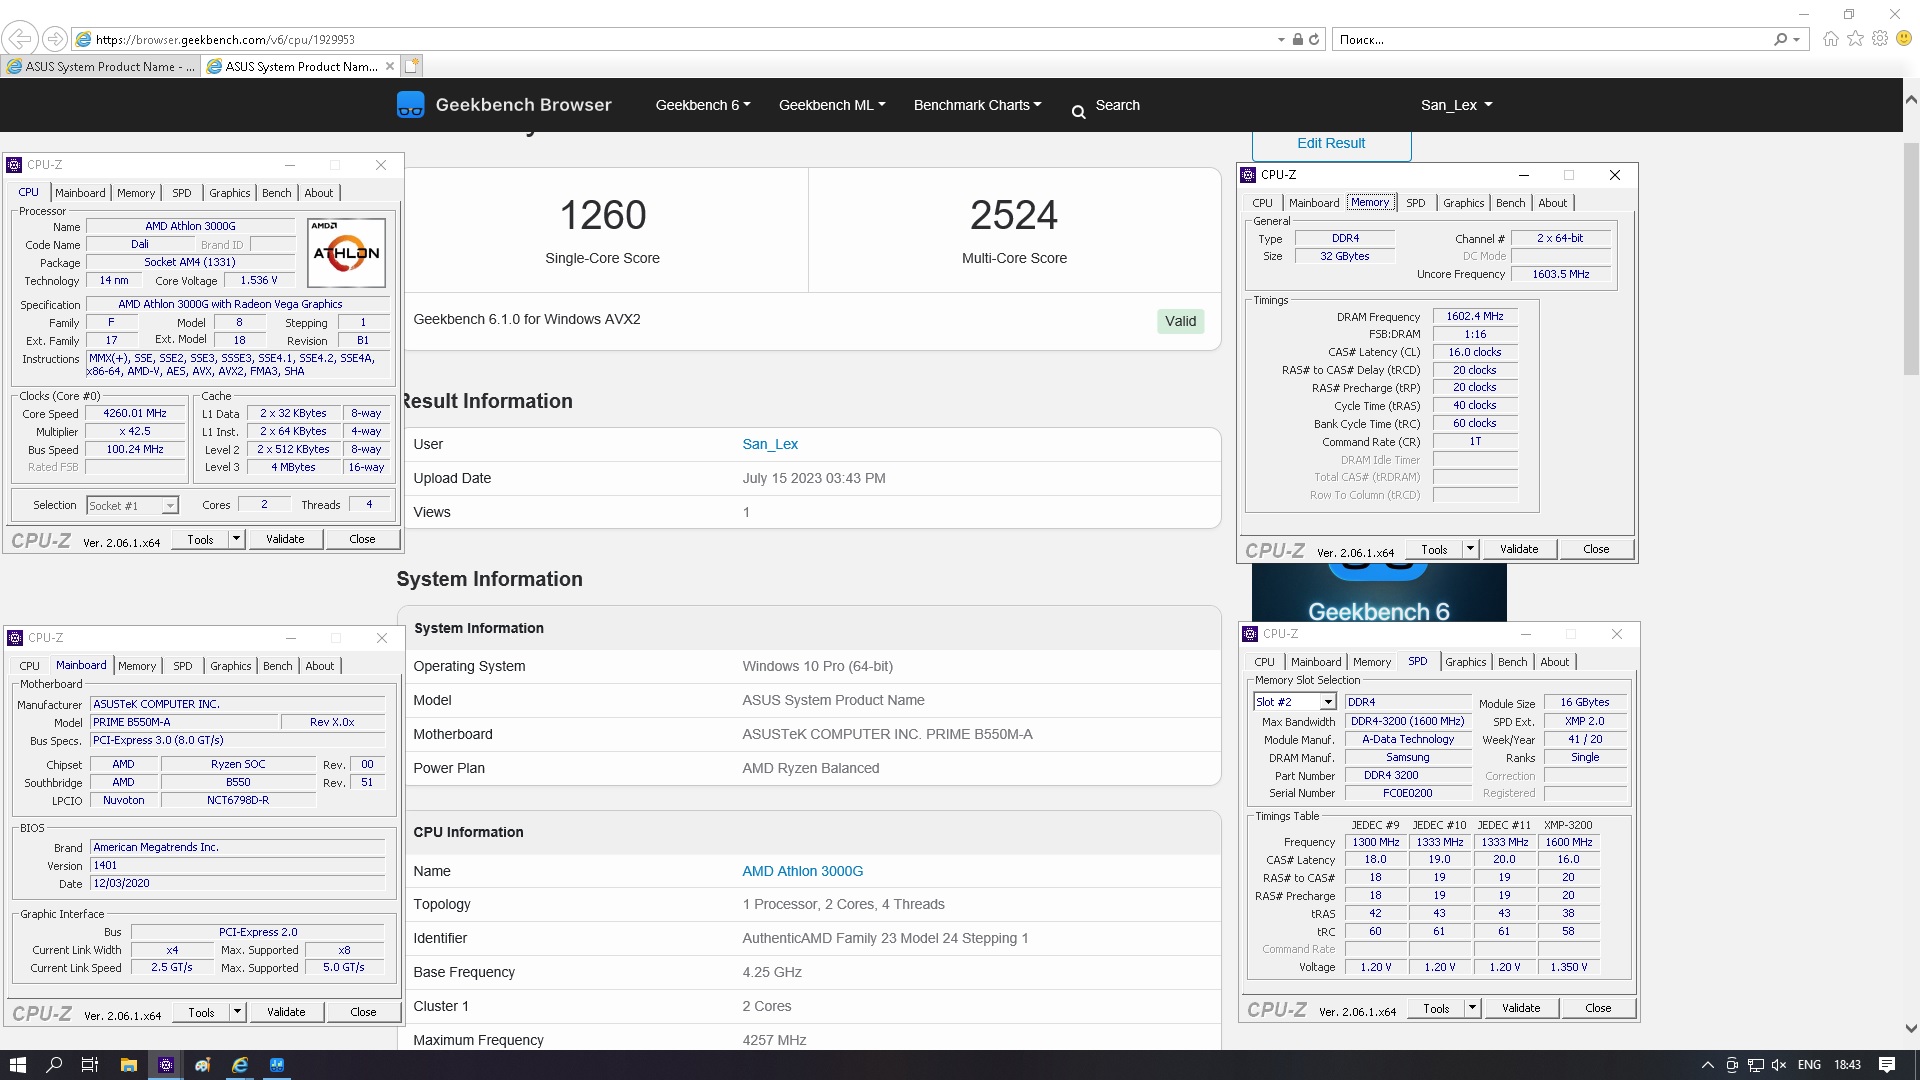Viewport: 1920px width, 1080px height.
Task: Click the AMD Athlon logo in CPU-Z
Action: click(x=346, y=253)
